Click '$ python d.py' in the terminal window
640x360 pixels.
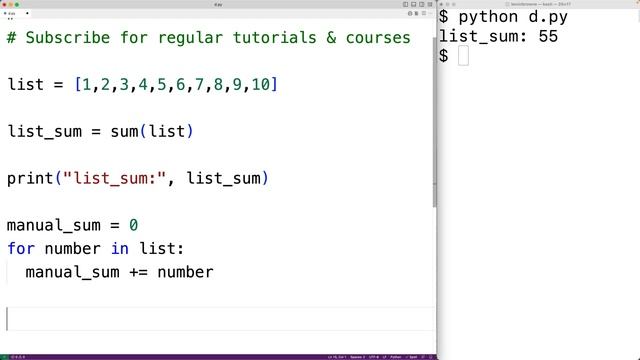503,17
